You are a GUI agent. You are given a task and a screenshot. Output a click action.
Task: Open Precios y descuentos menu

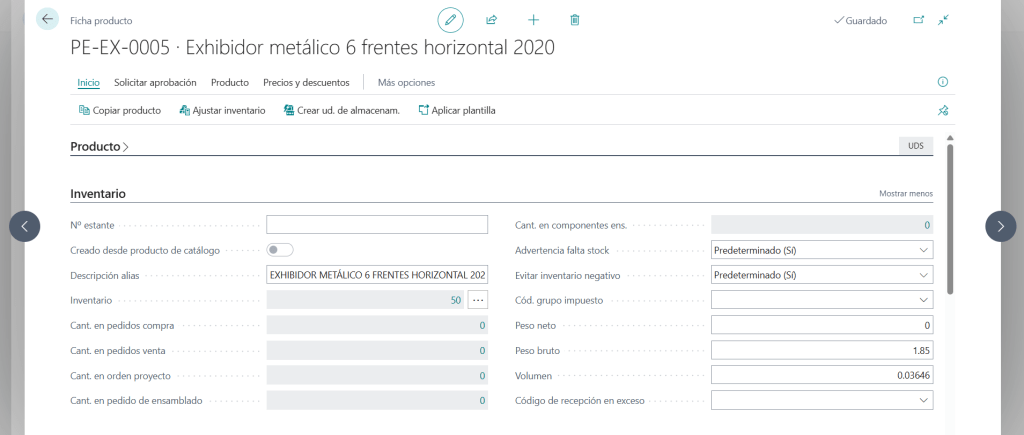tap(306, 82)
